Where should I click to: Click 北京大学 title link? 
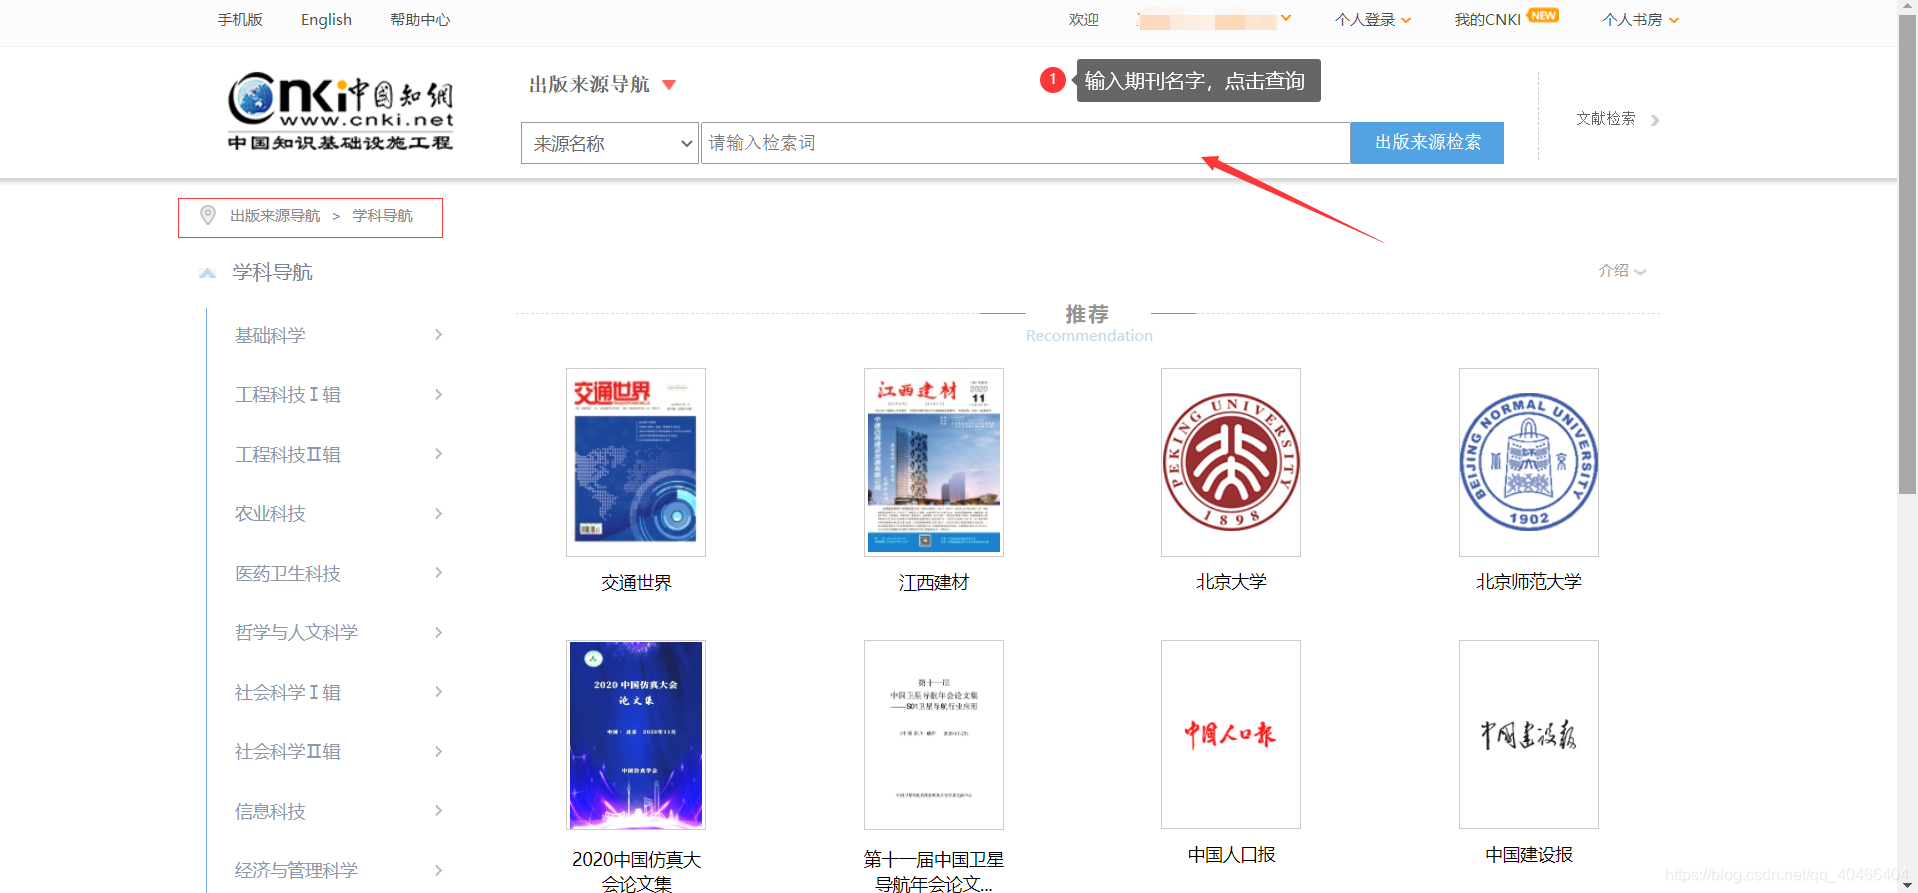coord(1231,582)
